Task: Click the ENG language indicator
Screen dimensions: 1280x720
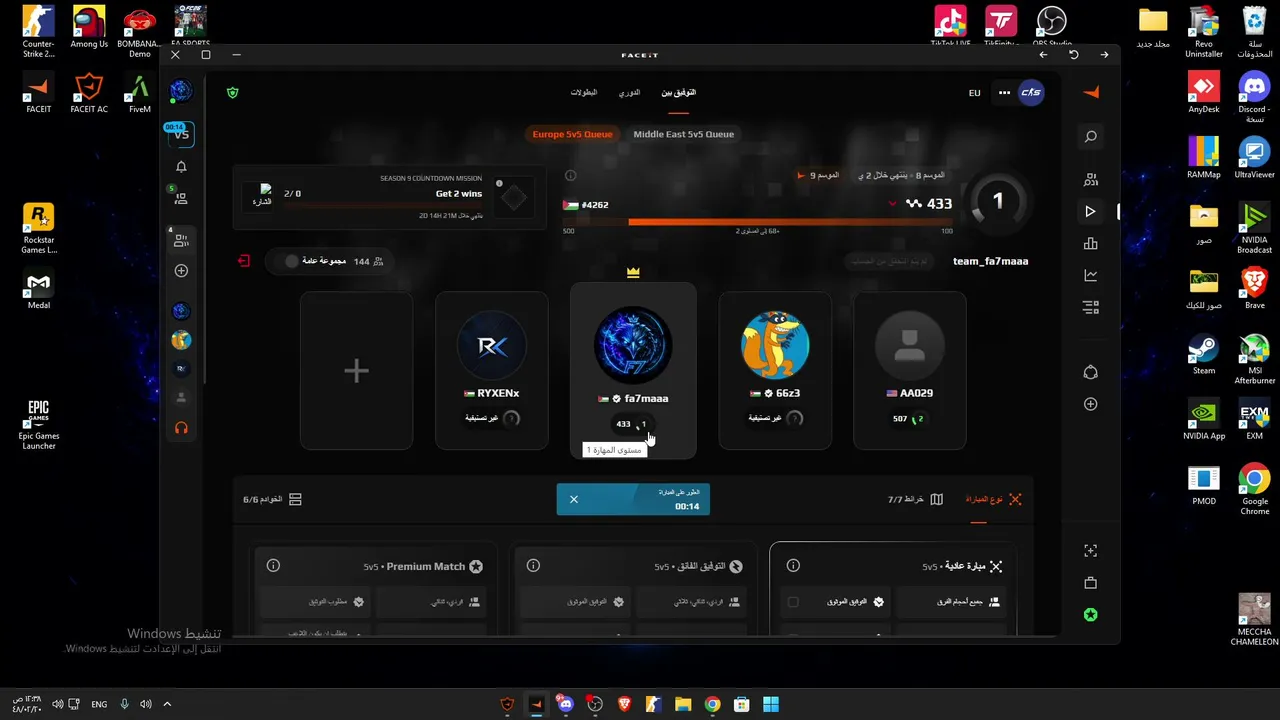Action: [99, 704]
